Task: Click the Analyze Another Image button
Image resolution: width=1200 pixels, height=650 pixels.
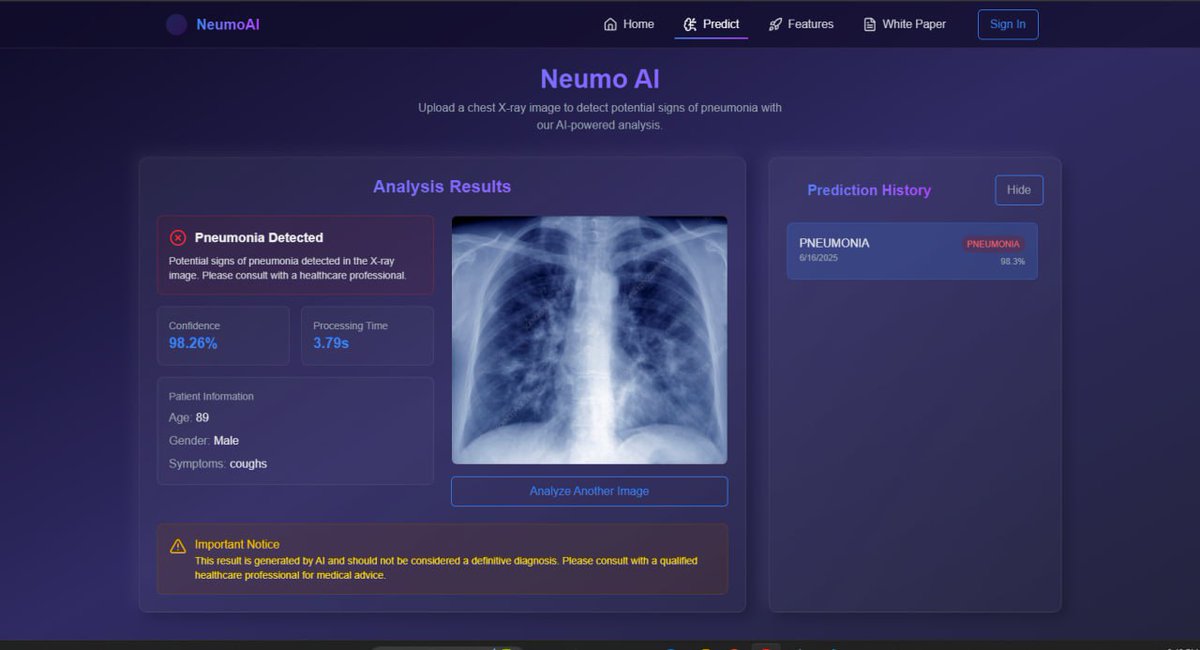Action: pyautogui.click(x=589, y=491)
